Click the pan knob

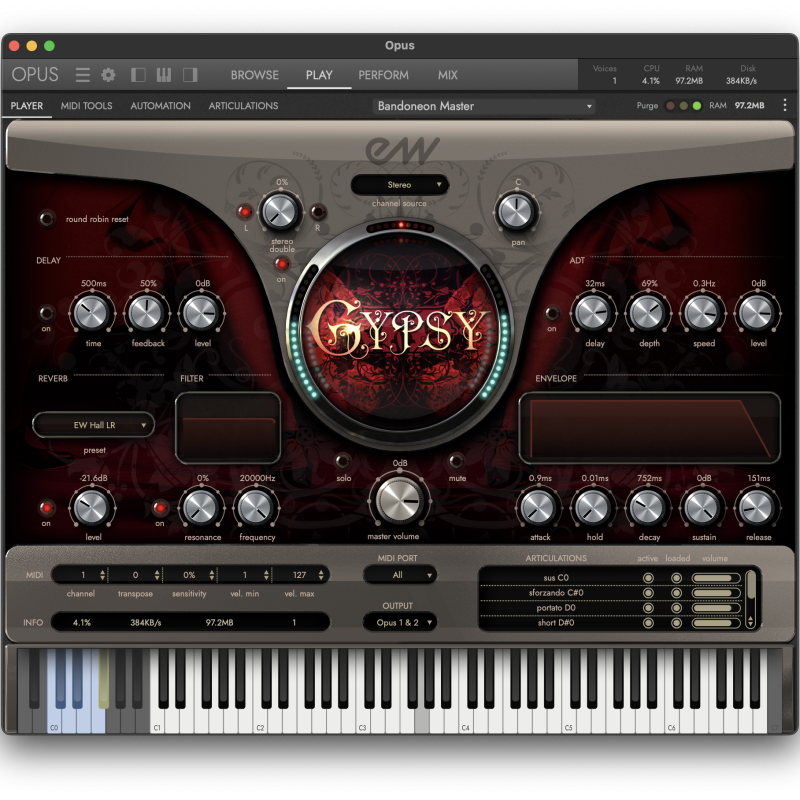tap(517, 212)
